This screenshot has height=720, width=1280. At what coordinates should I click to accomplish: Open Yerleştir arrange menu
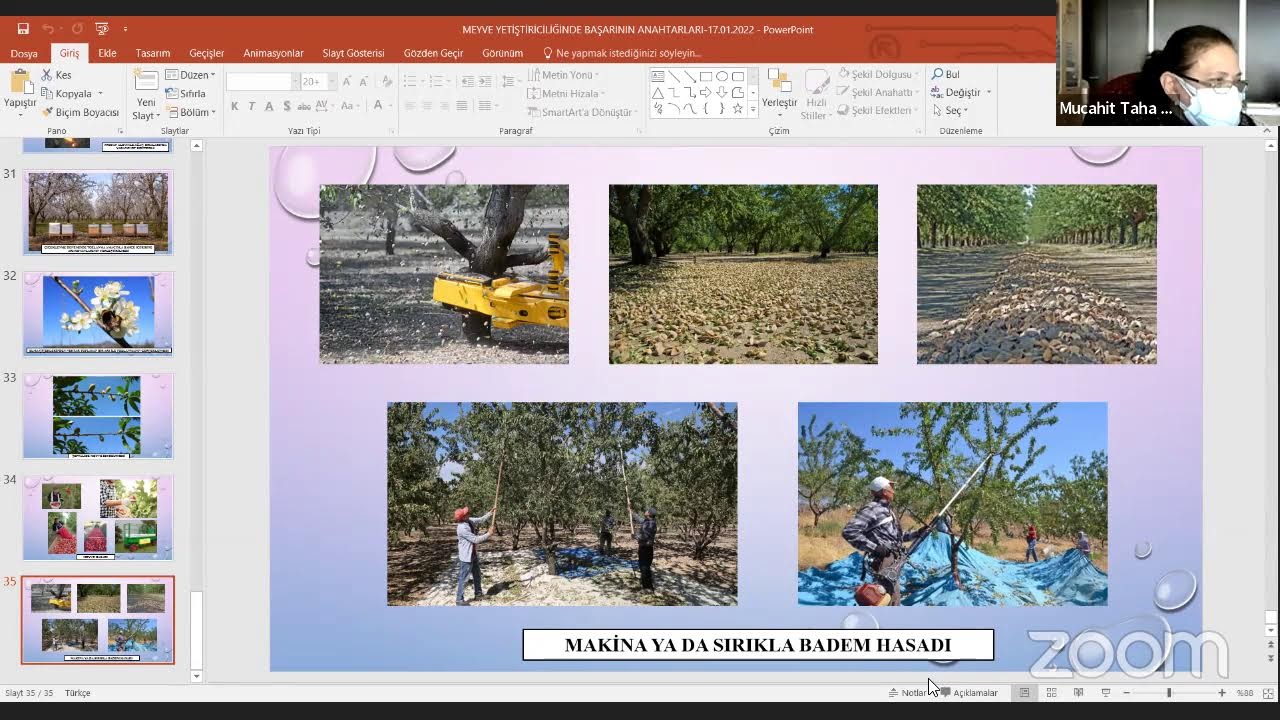click(779, 94)
